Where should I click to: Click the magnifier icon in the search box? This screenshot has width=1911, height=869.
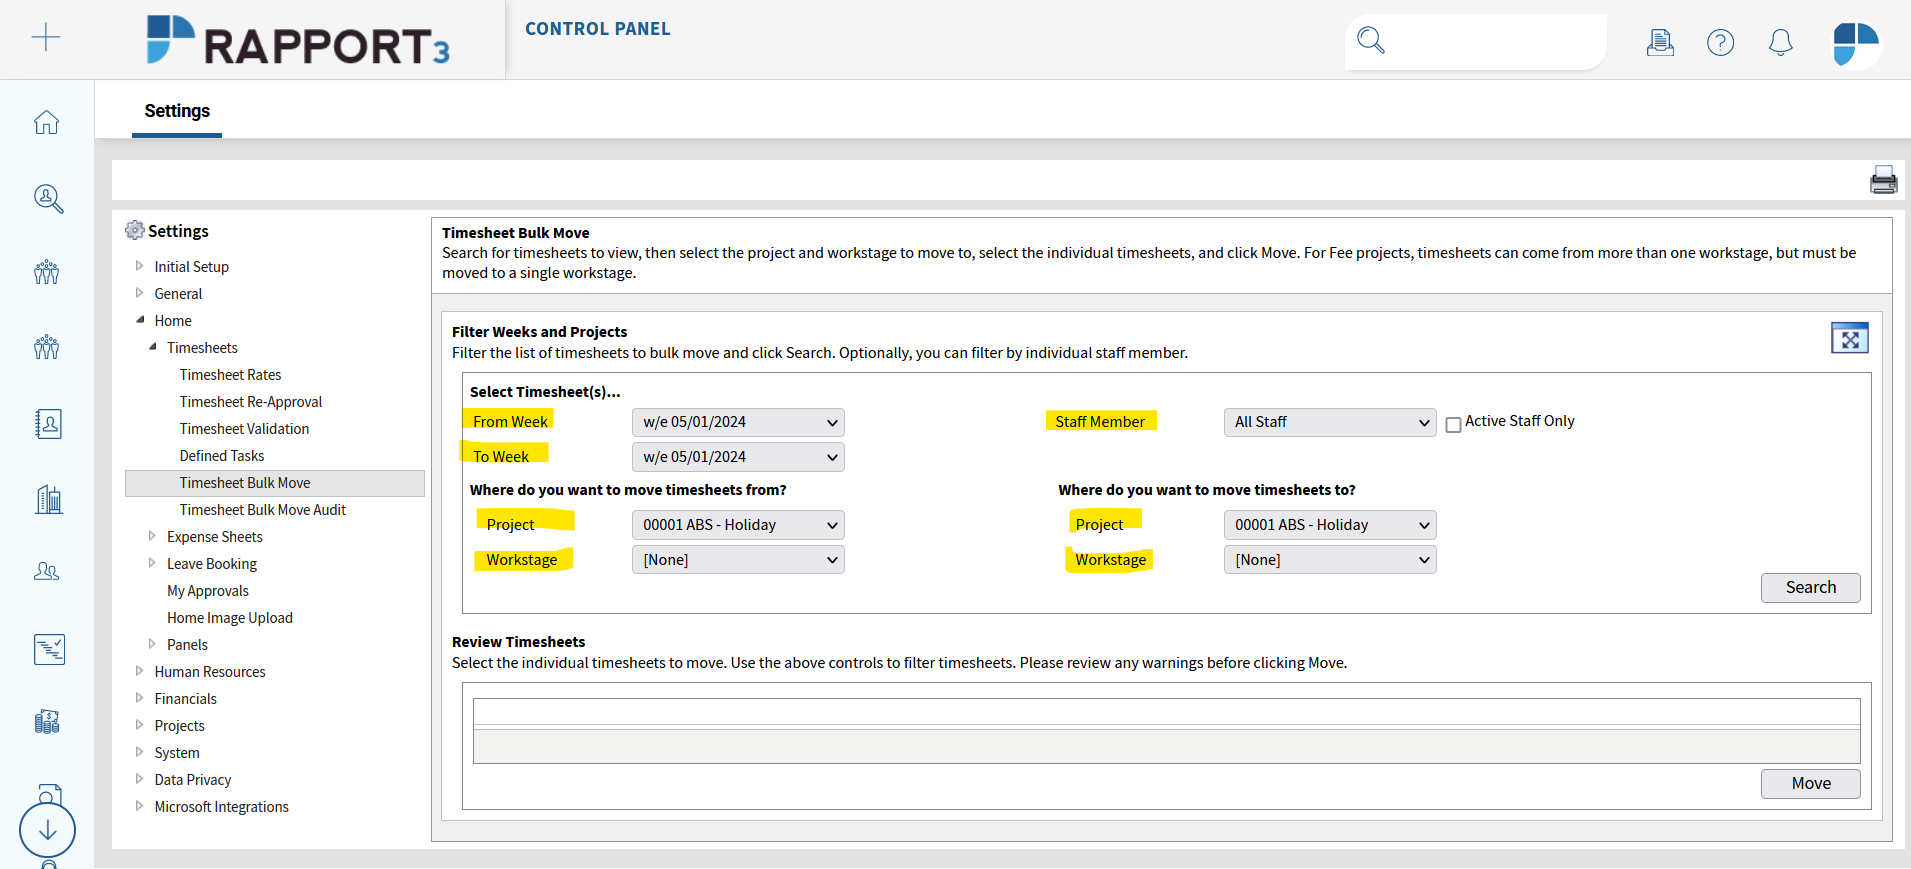coord(1371,41)
